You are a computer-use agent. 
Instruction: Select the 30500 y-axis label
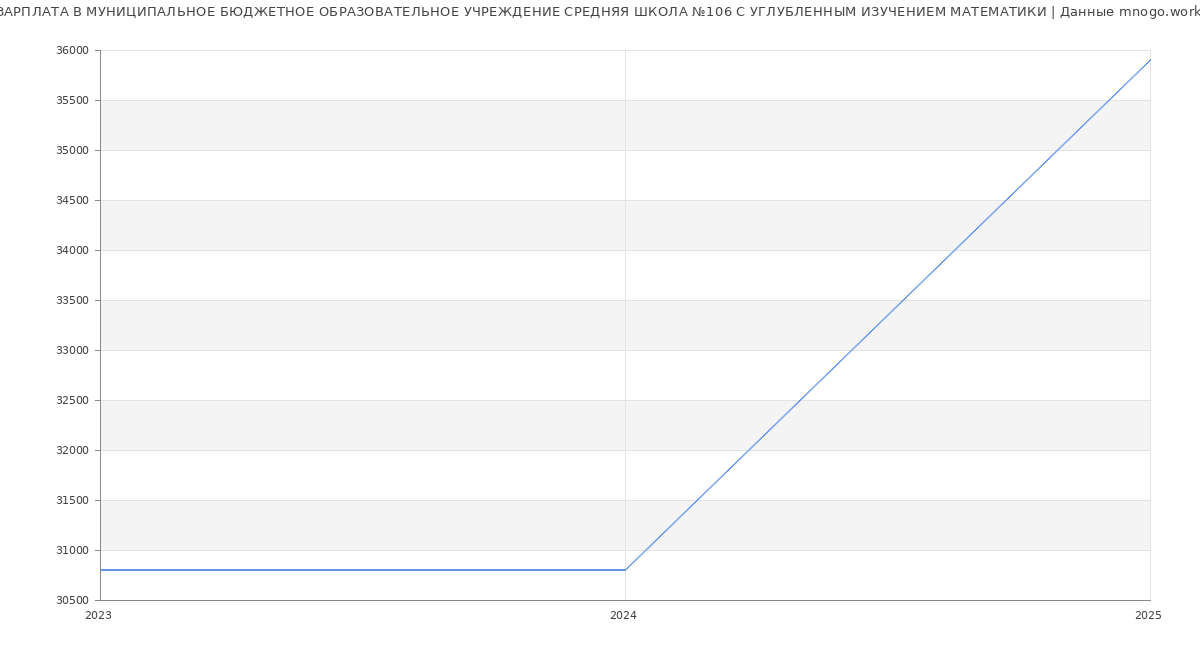pos(72,601)
